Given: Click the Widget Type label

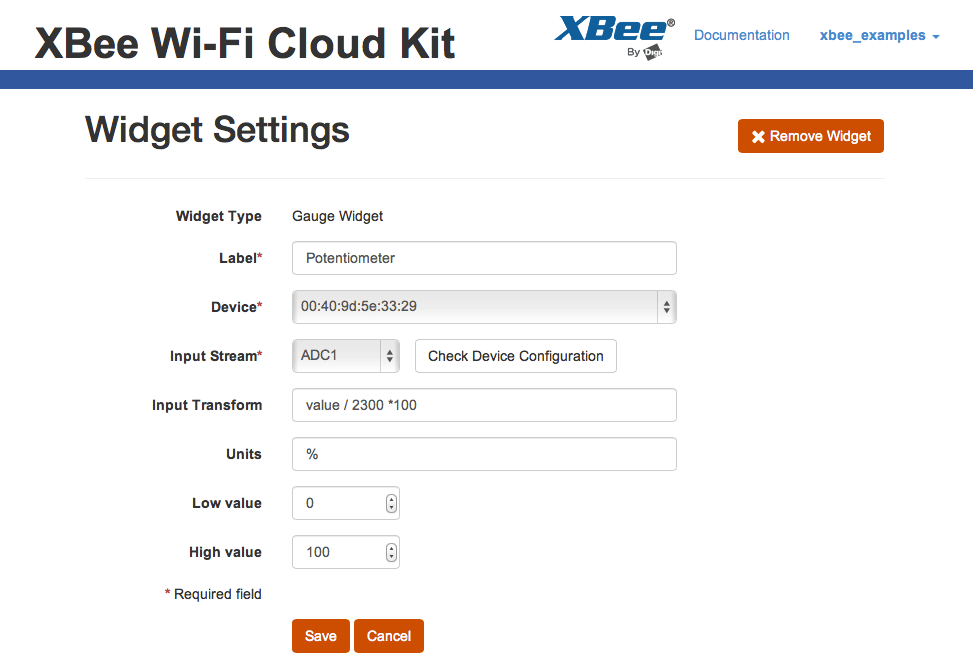Looking at the screenshot, I should click(218, 216).
